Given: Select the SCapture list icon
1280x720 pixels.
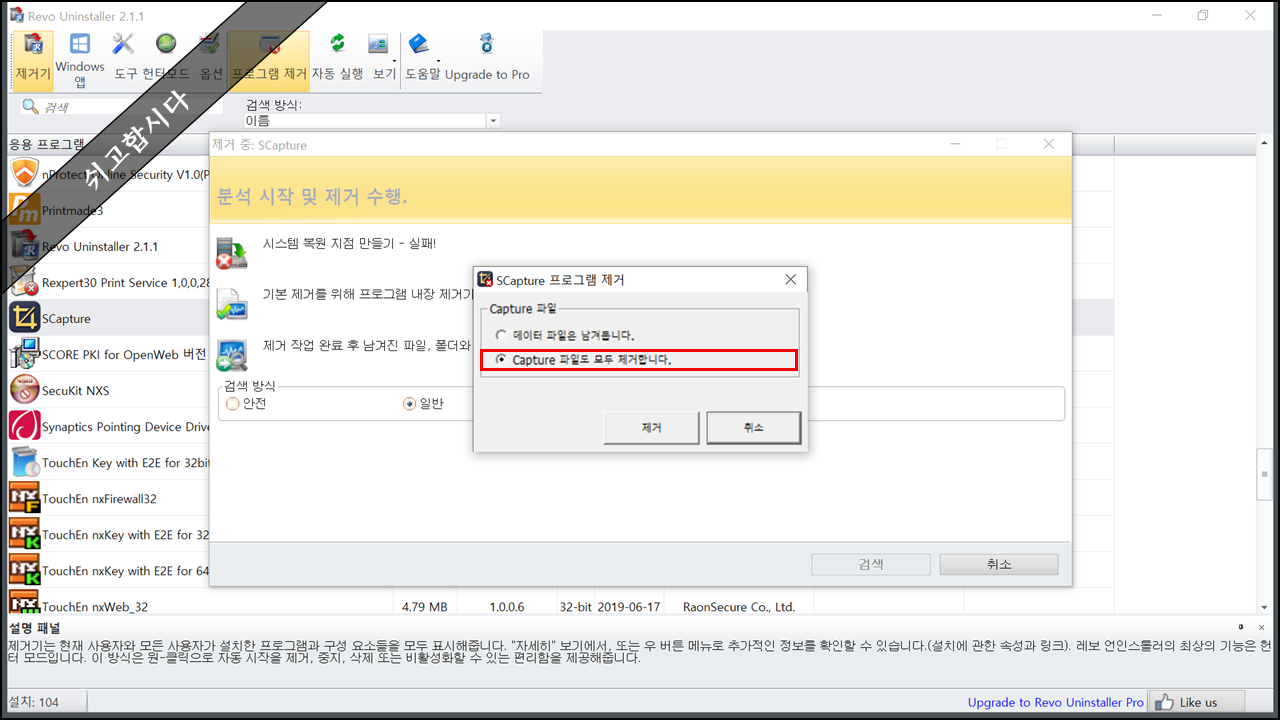Looking at the screenshot, I should (25, 318).
